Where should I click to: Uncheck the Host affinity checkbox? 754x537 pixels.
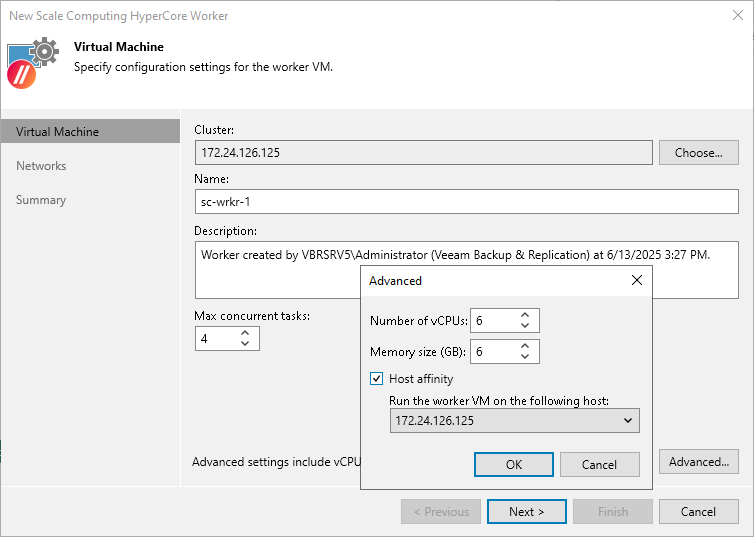click(x=377, y=379)
